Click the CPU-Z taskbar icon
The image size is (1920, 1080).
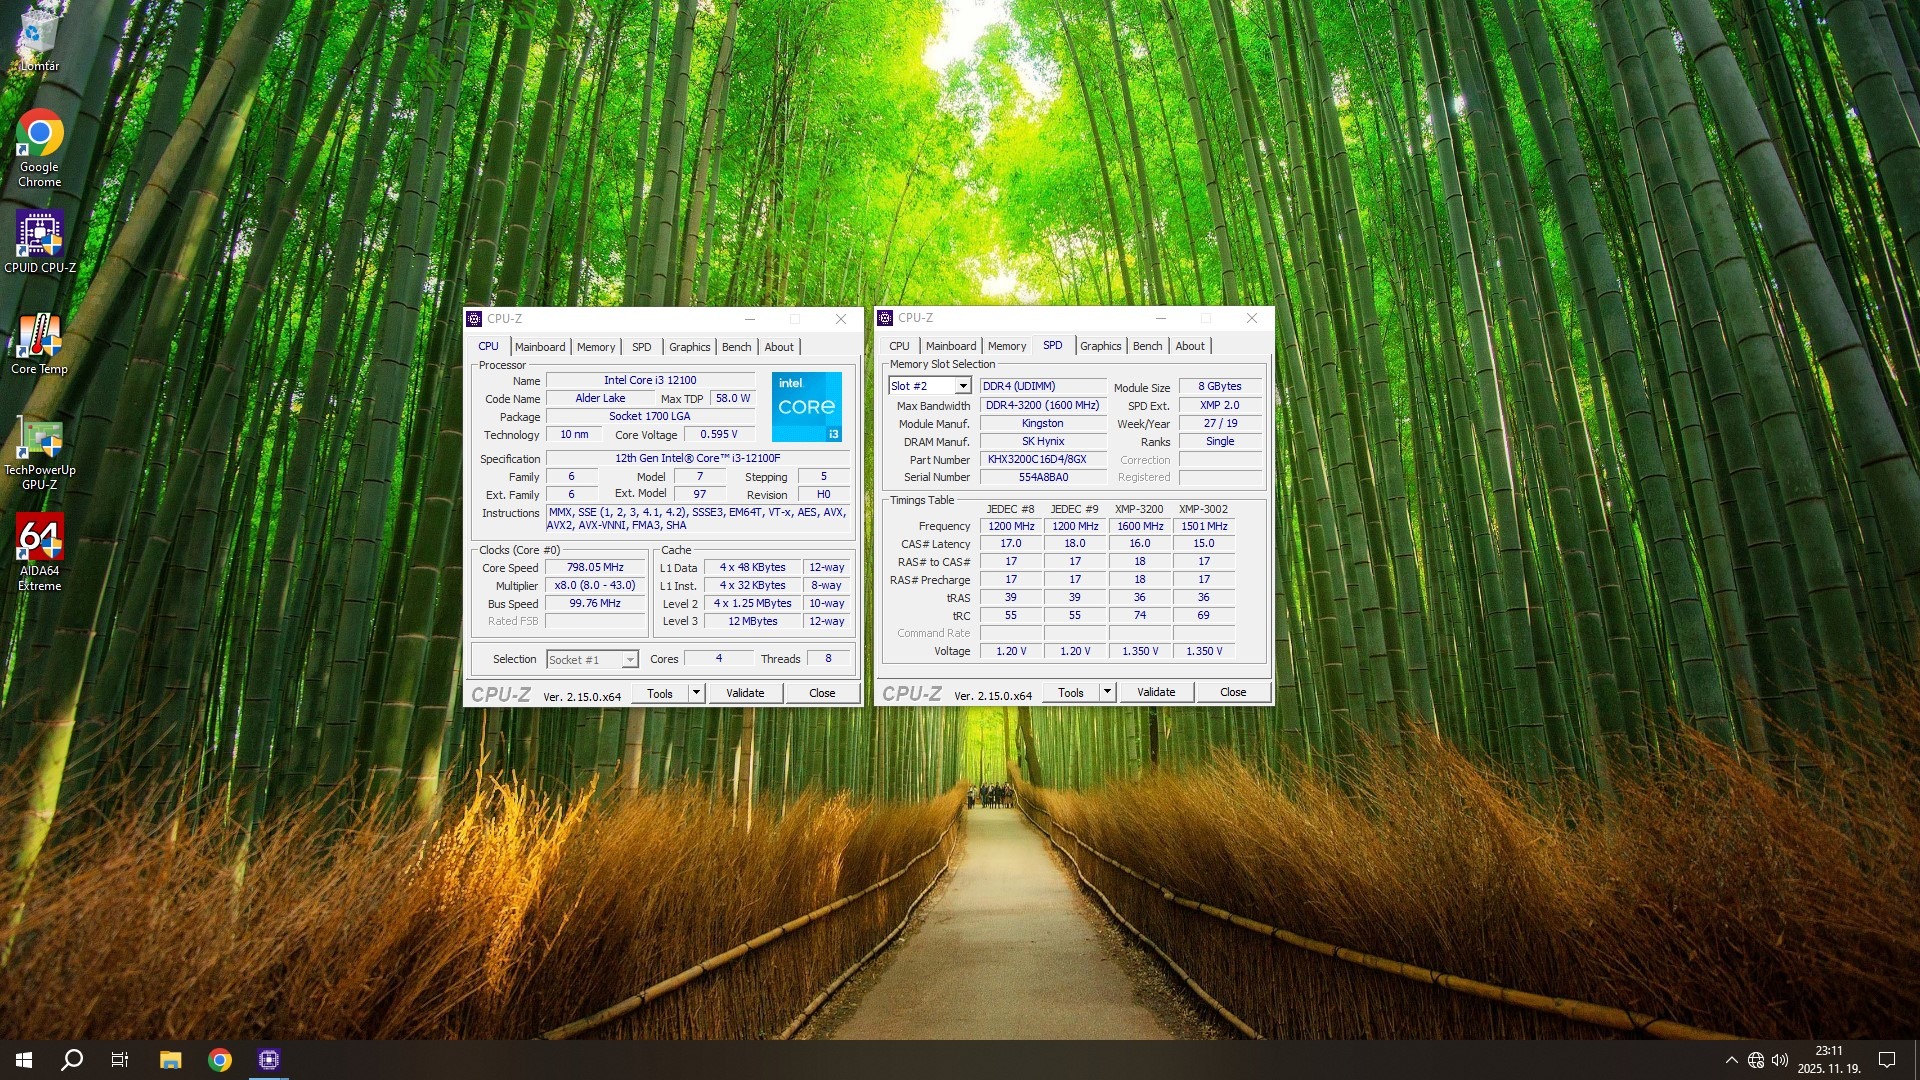[x=268, y=1060]
